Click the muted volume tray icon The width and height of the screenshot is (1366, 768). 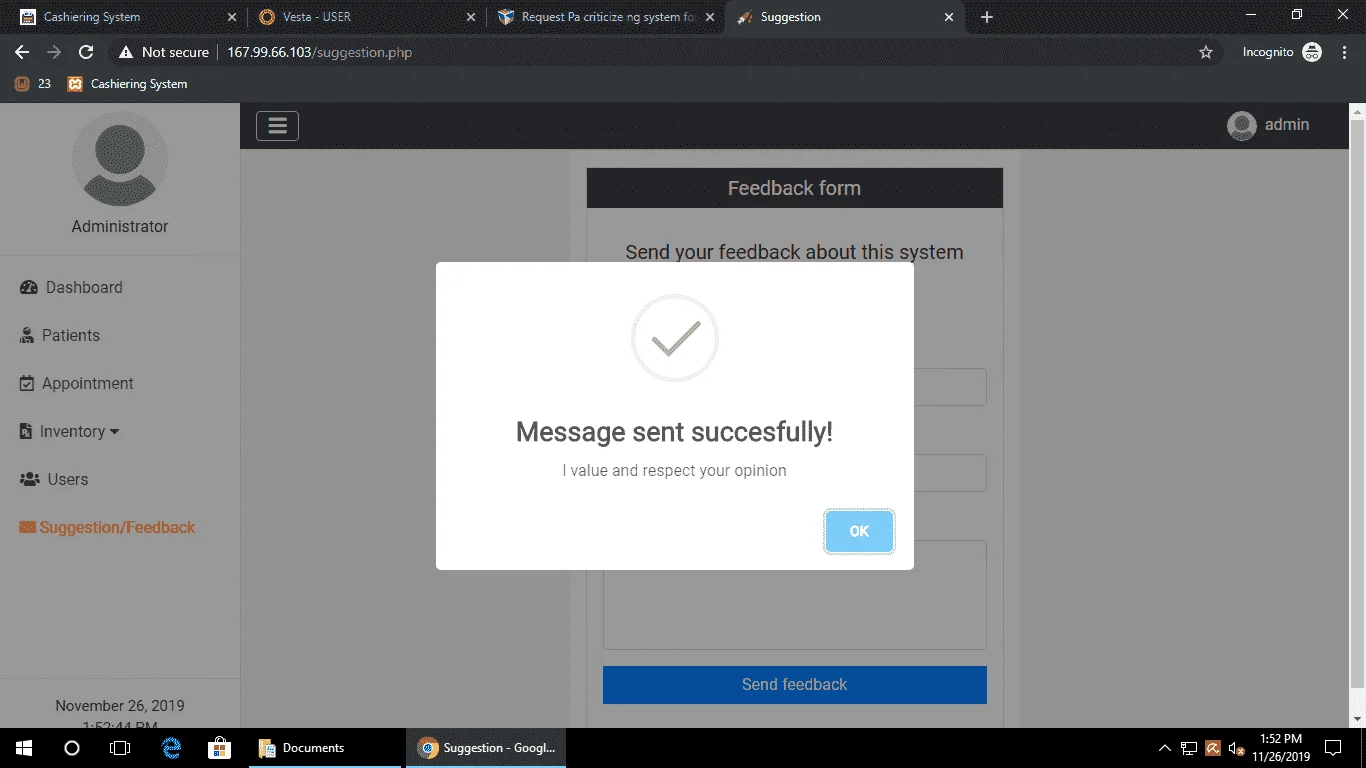[x=1236, y=748]
